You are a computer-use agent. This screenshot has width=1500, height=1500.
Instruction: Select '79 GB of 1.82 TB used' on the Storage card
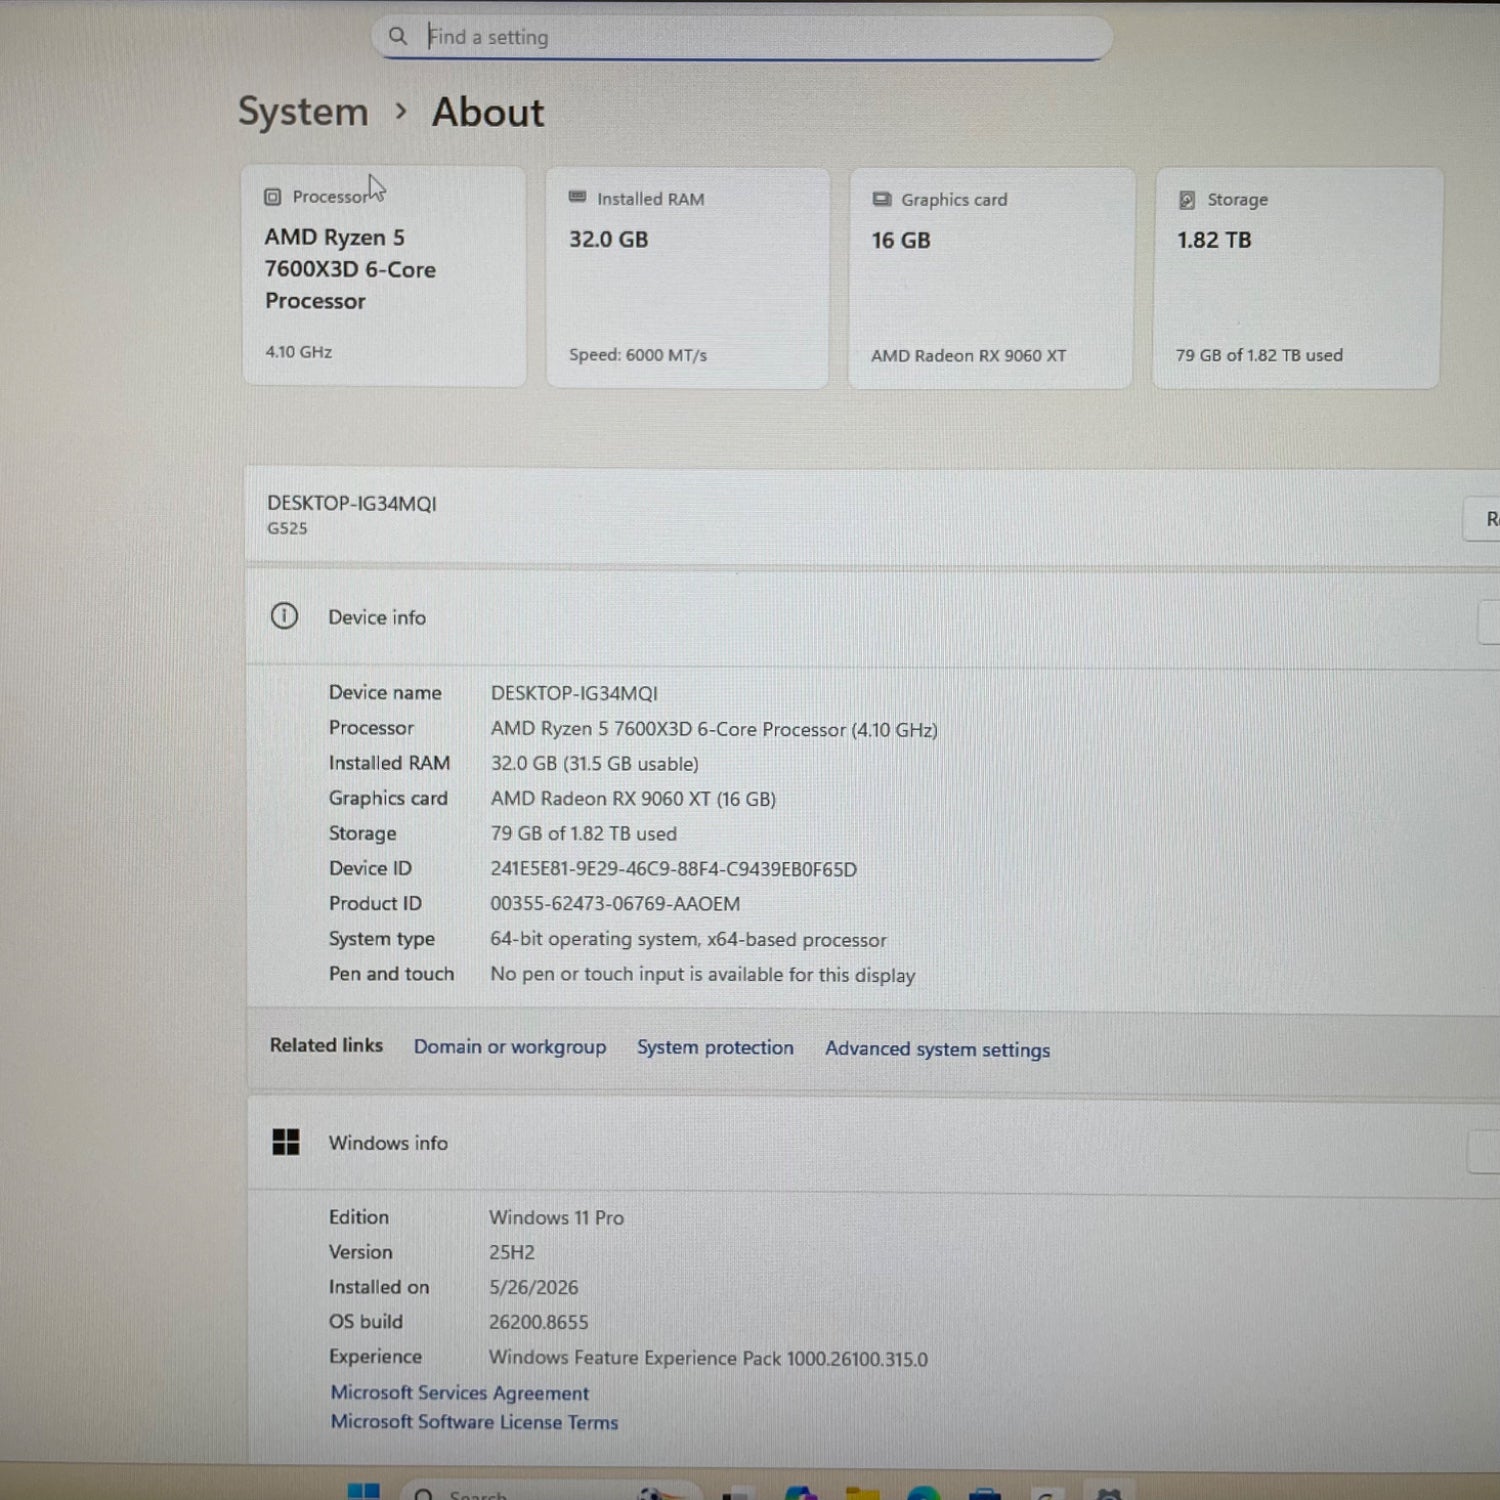tap(1259, 355)
